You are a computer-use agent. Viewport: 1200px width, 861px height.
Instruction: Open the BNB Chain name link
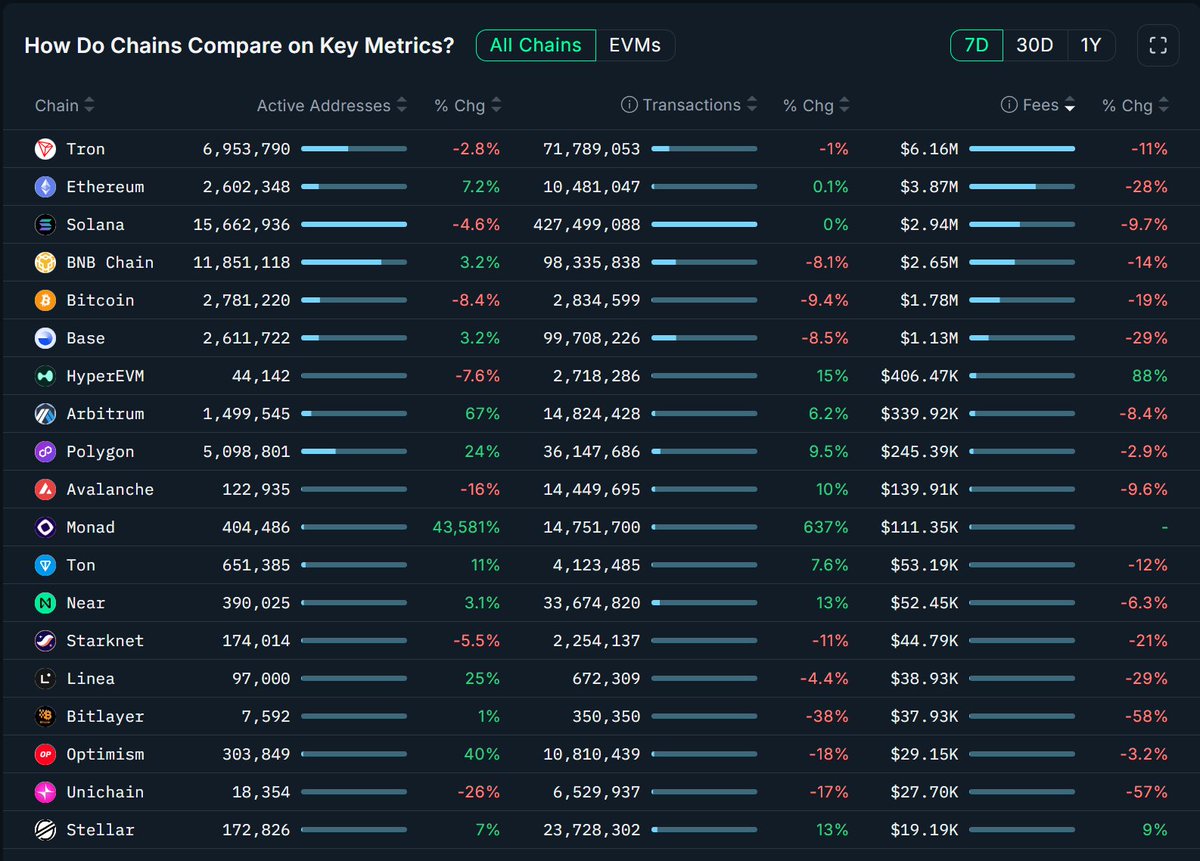click(110, 263)
